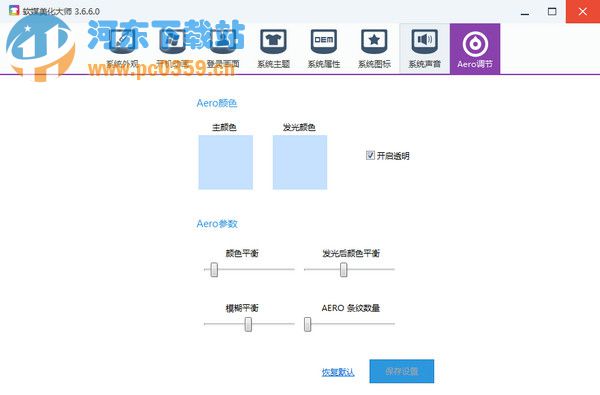Click the 模糊平衡 slider handle
Viewport: 600px width, 395px height.
click(x=248, y=324)
